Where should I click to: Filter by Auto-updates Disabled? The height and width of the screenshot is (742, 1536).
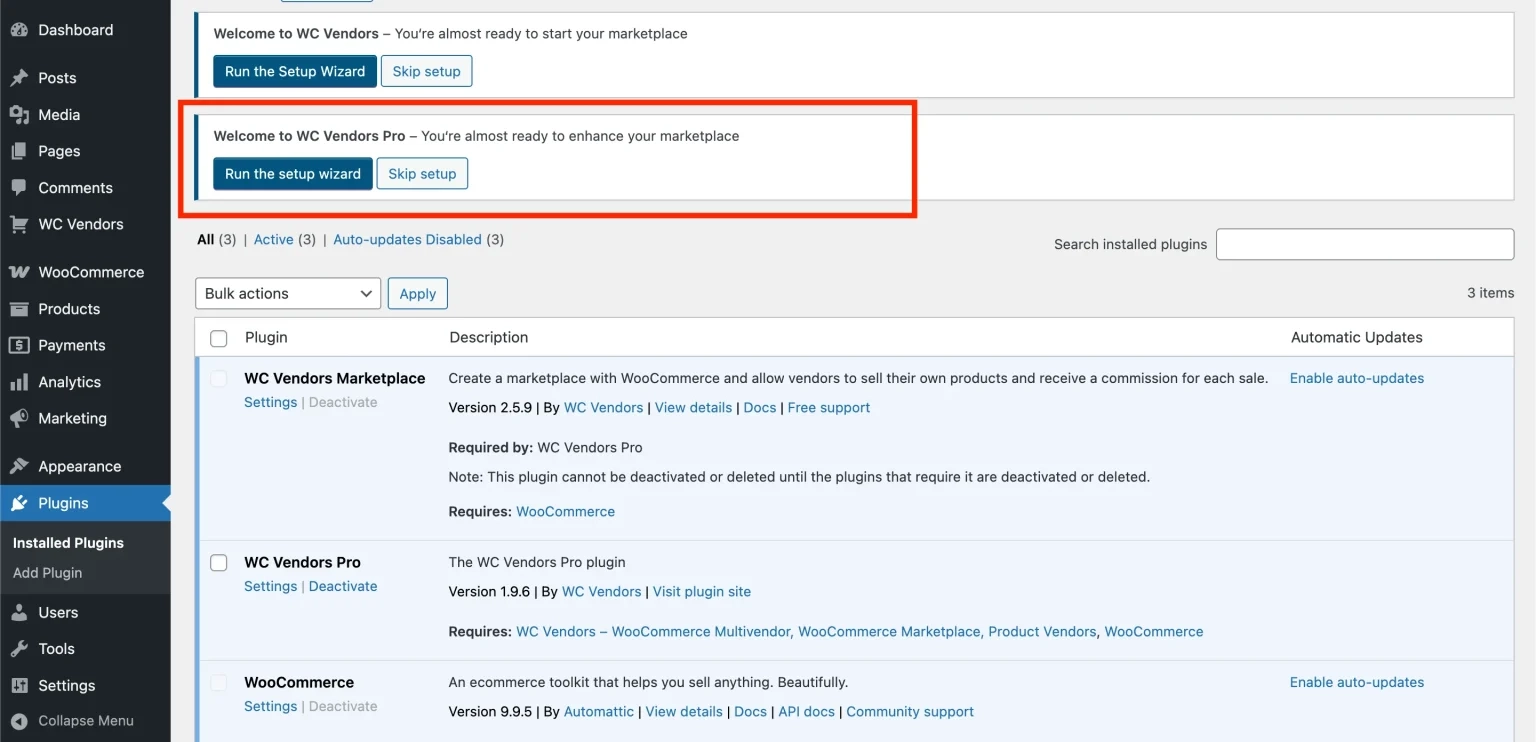pos(407,240)
